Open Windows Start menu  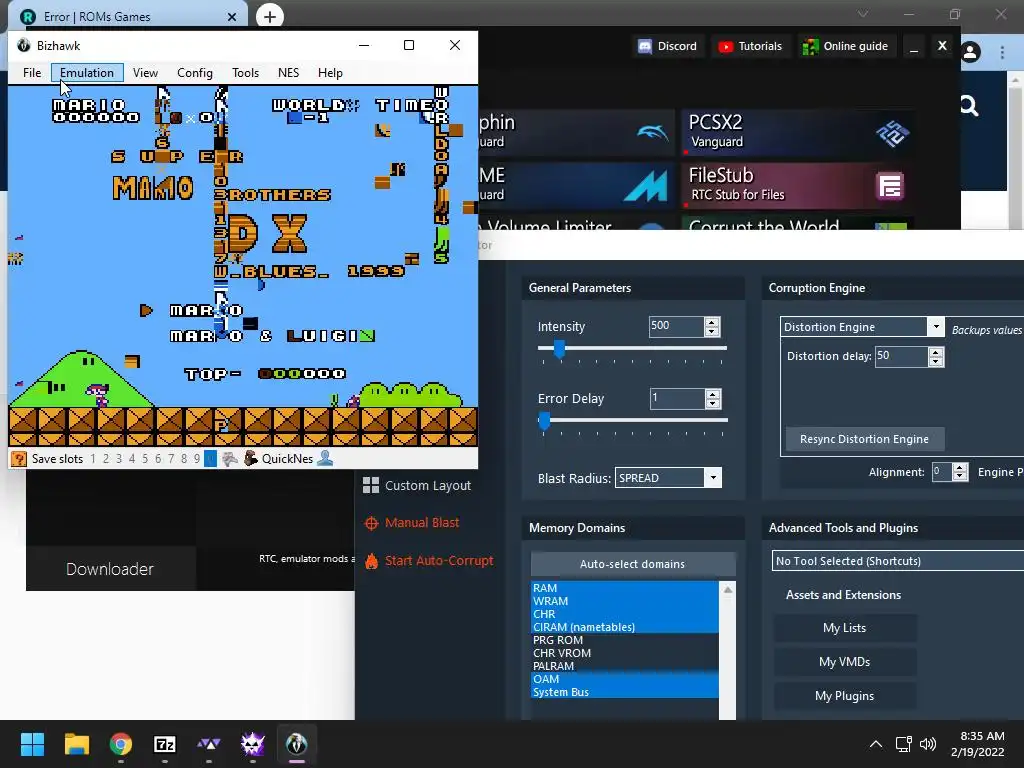(32, 744)
